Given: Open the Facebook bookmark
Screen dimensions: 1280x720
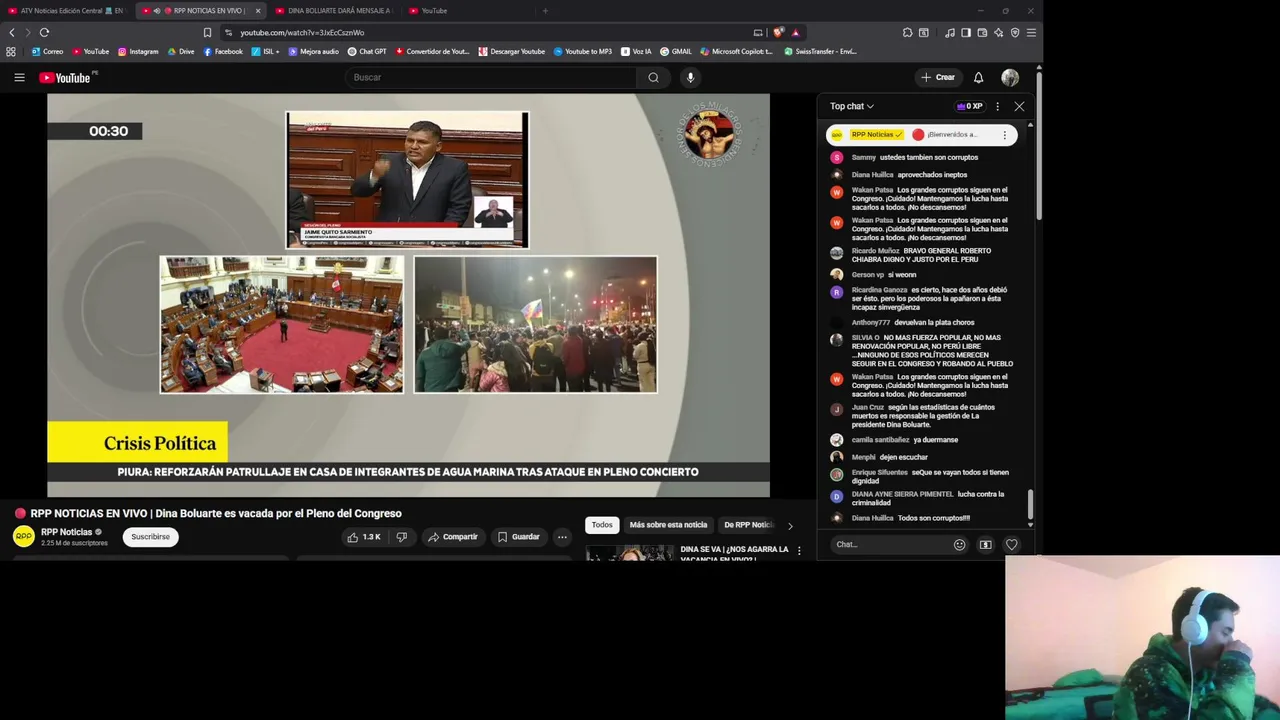Looking at the screenshot, I should click(223, 51).
